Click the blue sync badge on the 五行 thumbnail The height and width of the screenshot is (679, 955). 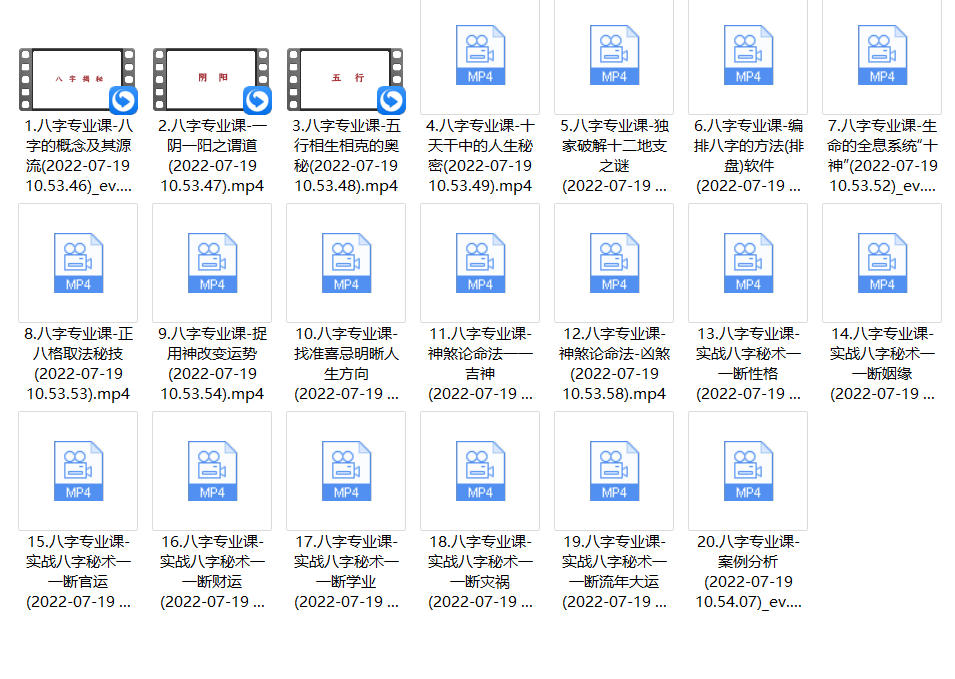coord(391,100)
